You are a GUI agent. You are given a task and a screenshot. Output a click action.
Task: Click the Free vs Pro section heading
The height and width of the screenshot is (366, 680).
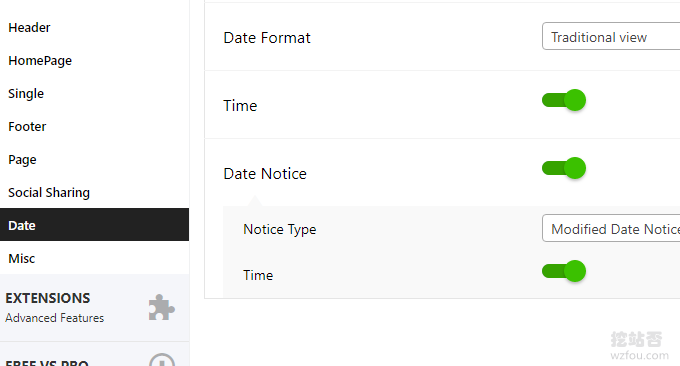[x=47, y=363]
